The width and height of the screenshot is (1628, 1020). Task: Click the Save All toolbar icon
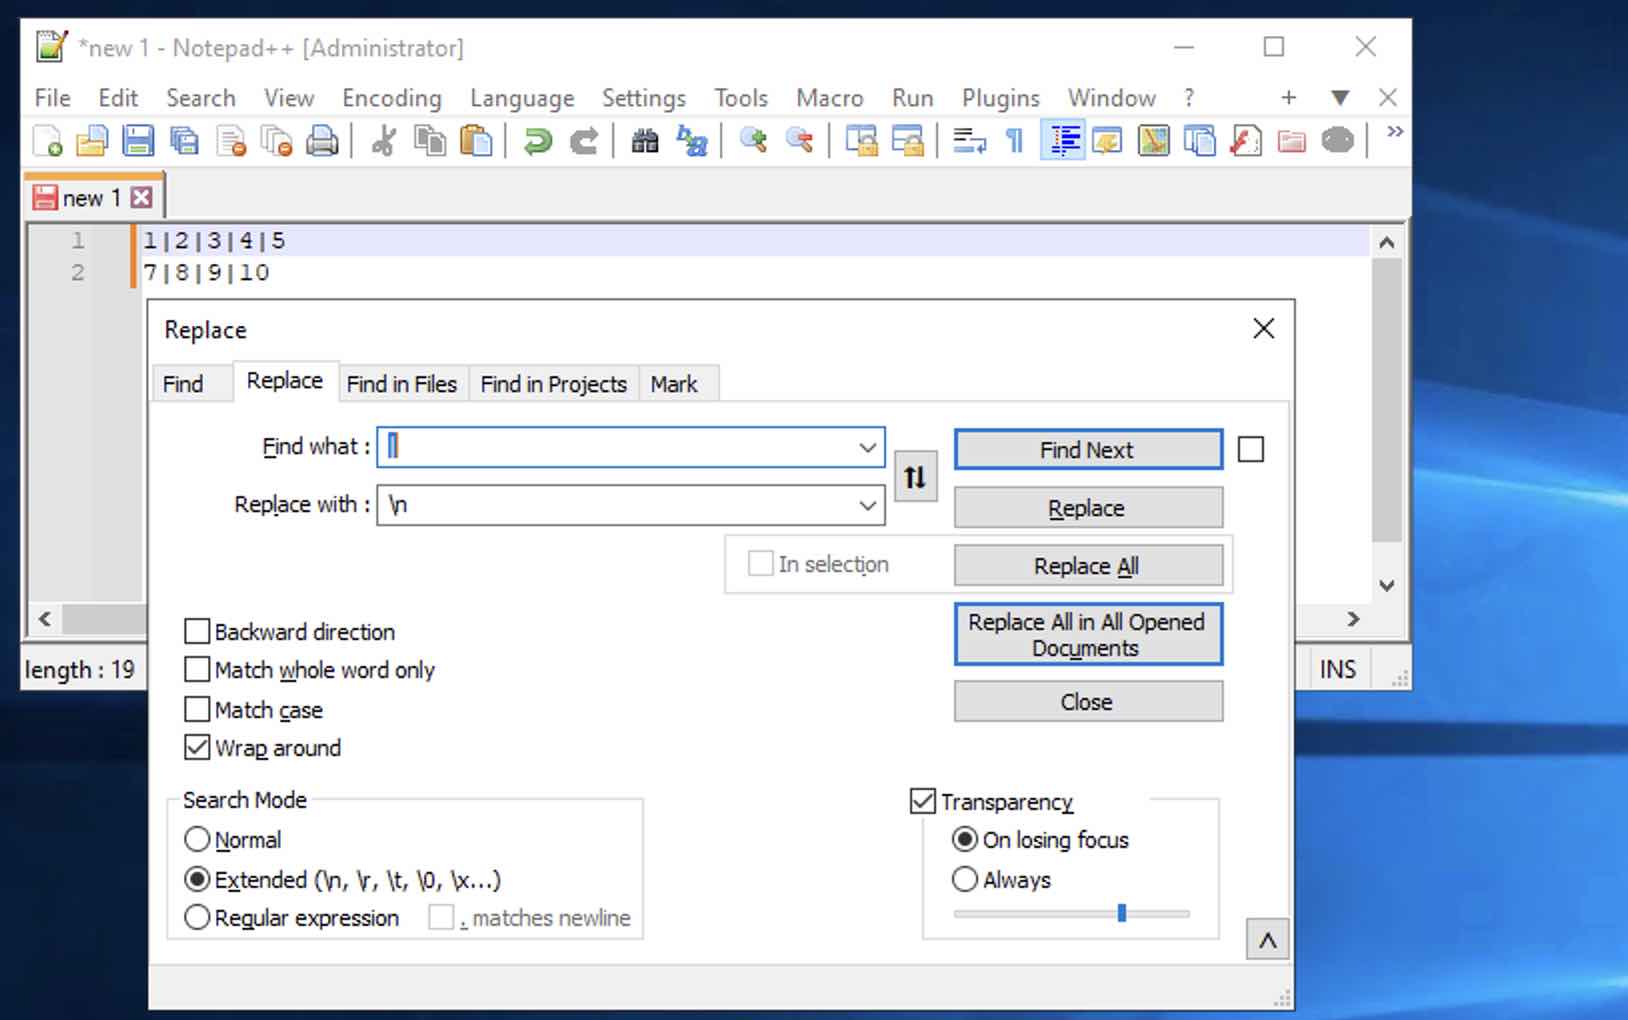tap(184, 140)
